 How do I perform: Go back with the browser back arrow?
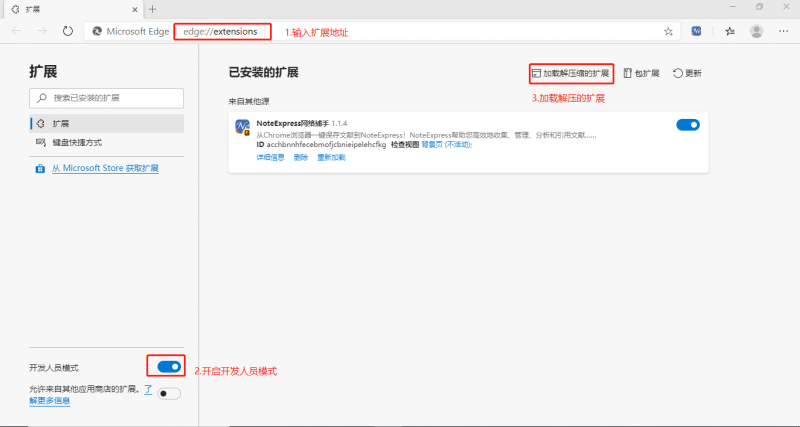pos(17,31)
